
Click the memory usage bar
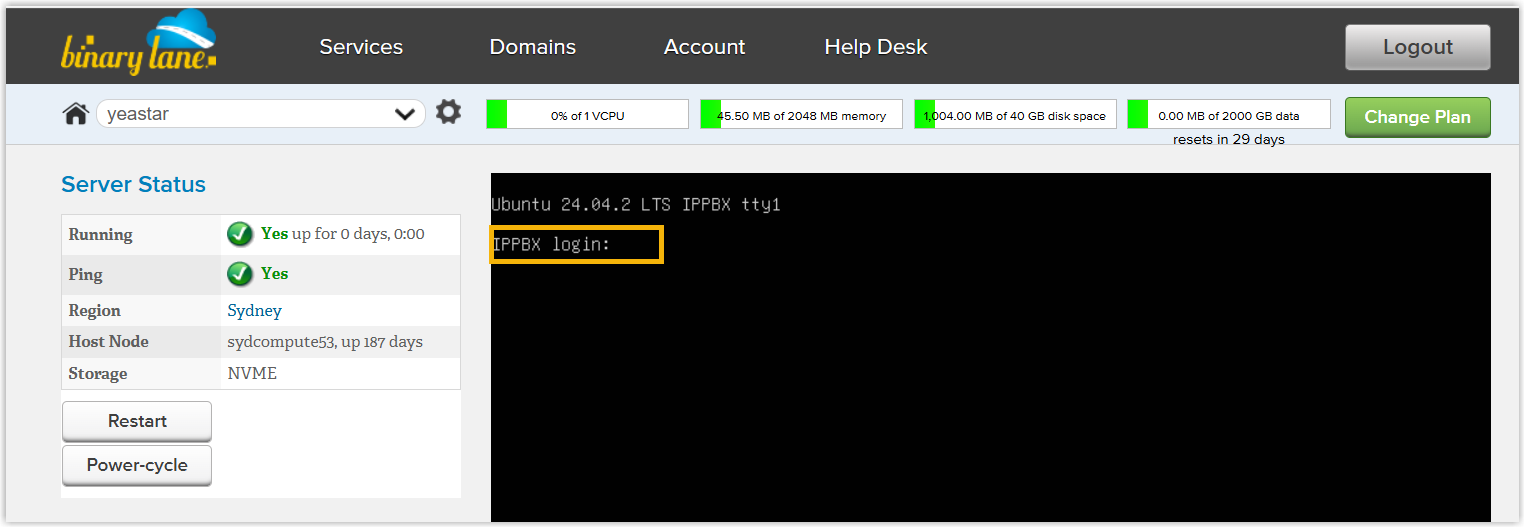pyautogui.click(x=801, y=115)
